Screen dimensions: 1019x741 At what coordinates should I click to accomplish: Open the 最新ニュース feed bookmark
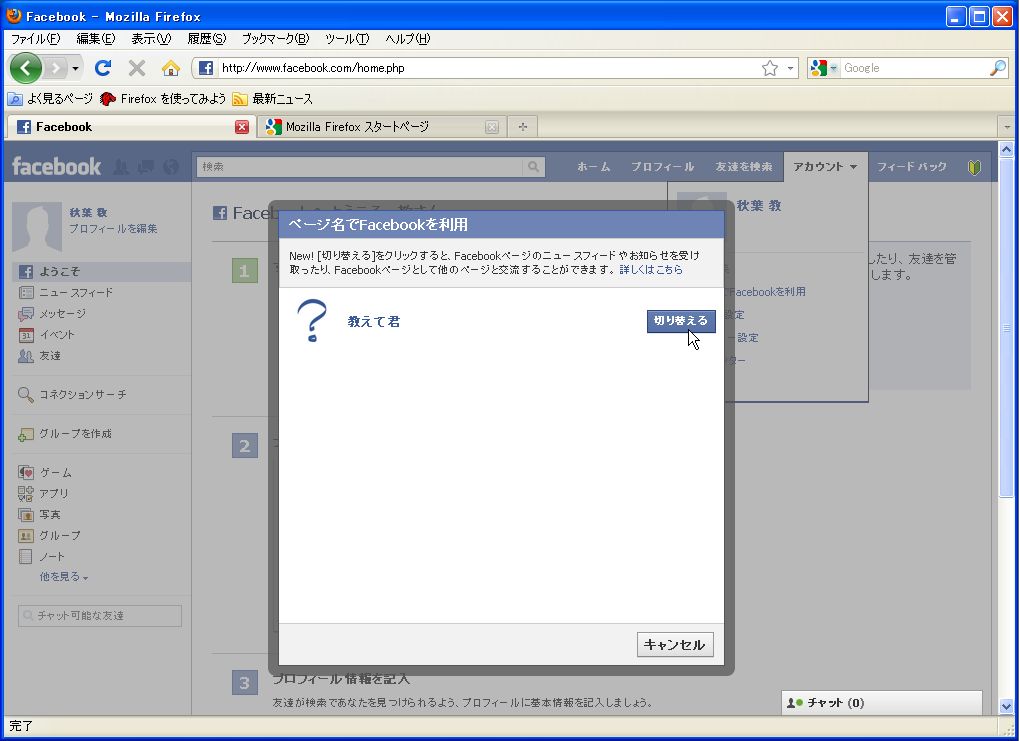pyautogui.click(x=273, y=99)
